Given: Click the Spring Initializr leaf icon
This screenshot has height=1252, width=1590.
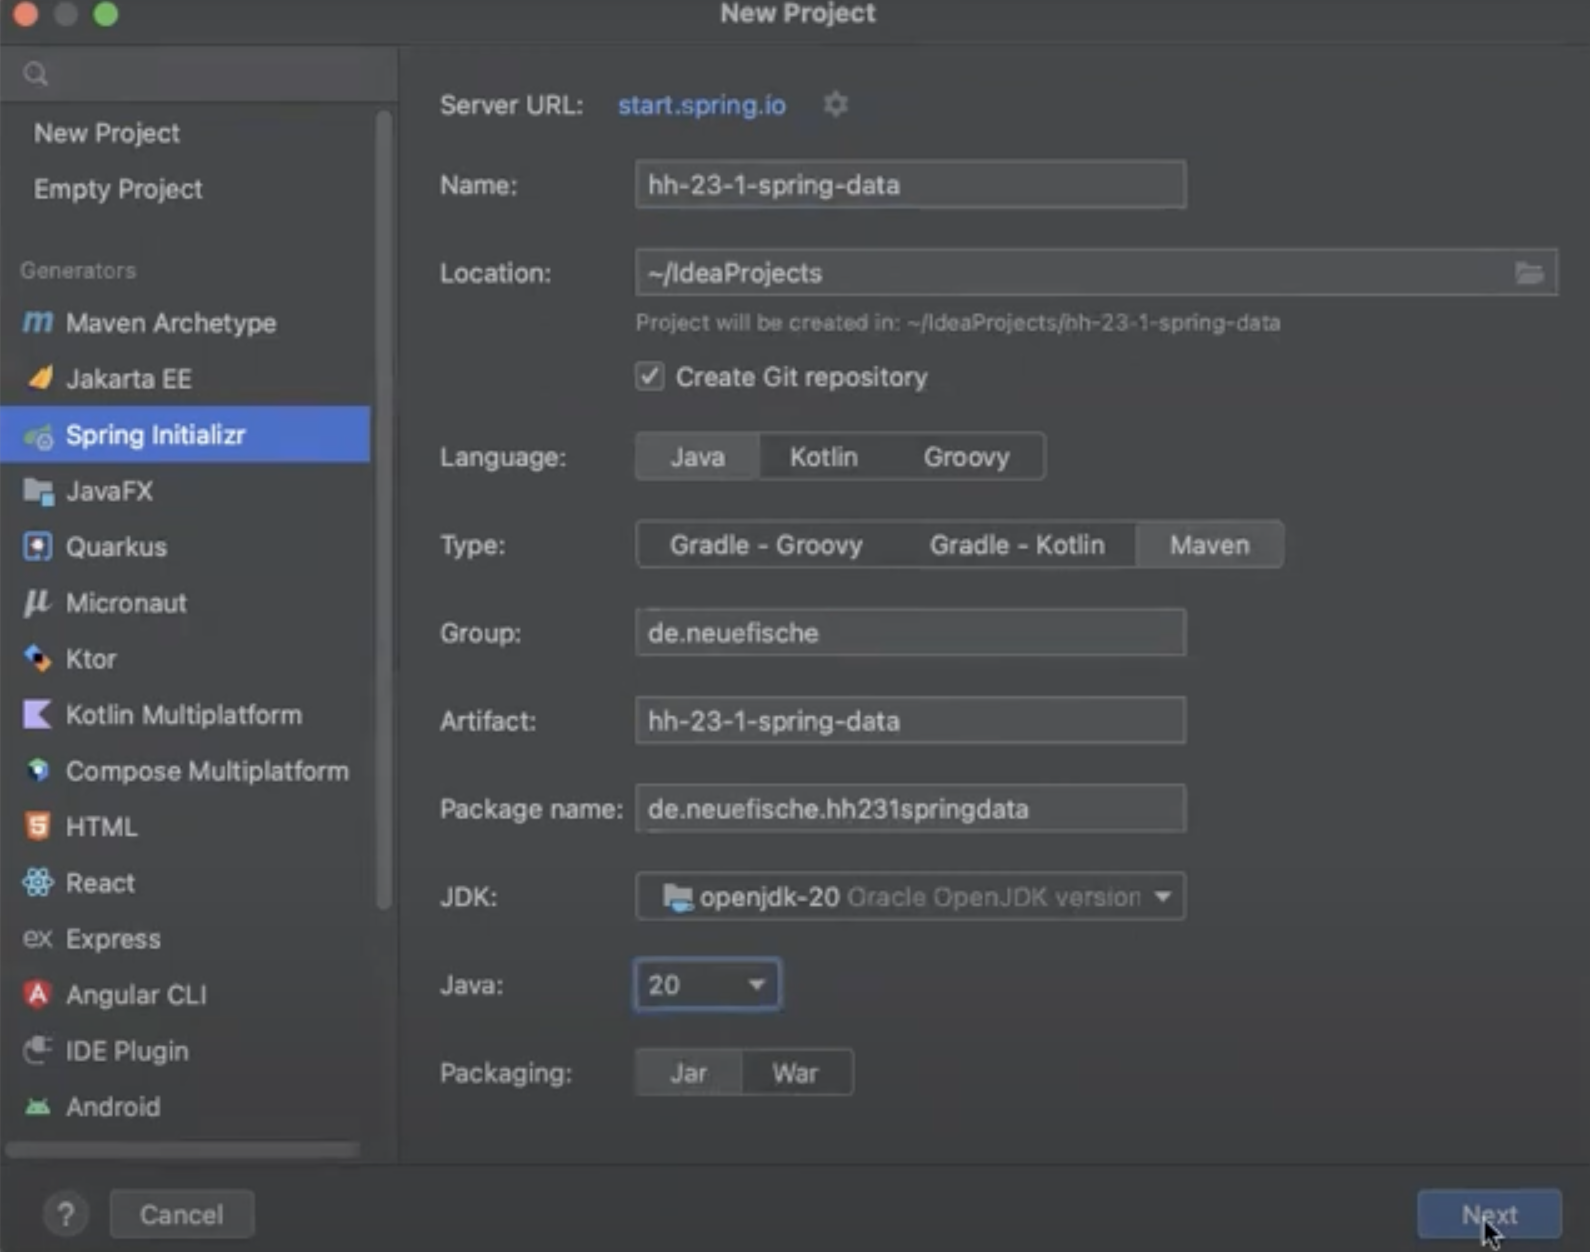Looking at the screenshot, I should tap(39, 436).
